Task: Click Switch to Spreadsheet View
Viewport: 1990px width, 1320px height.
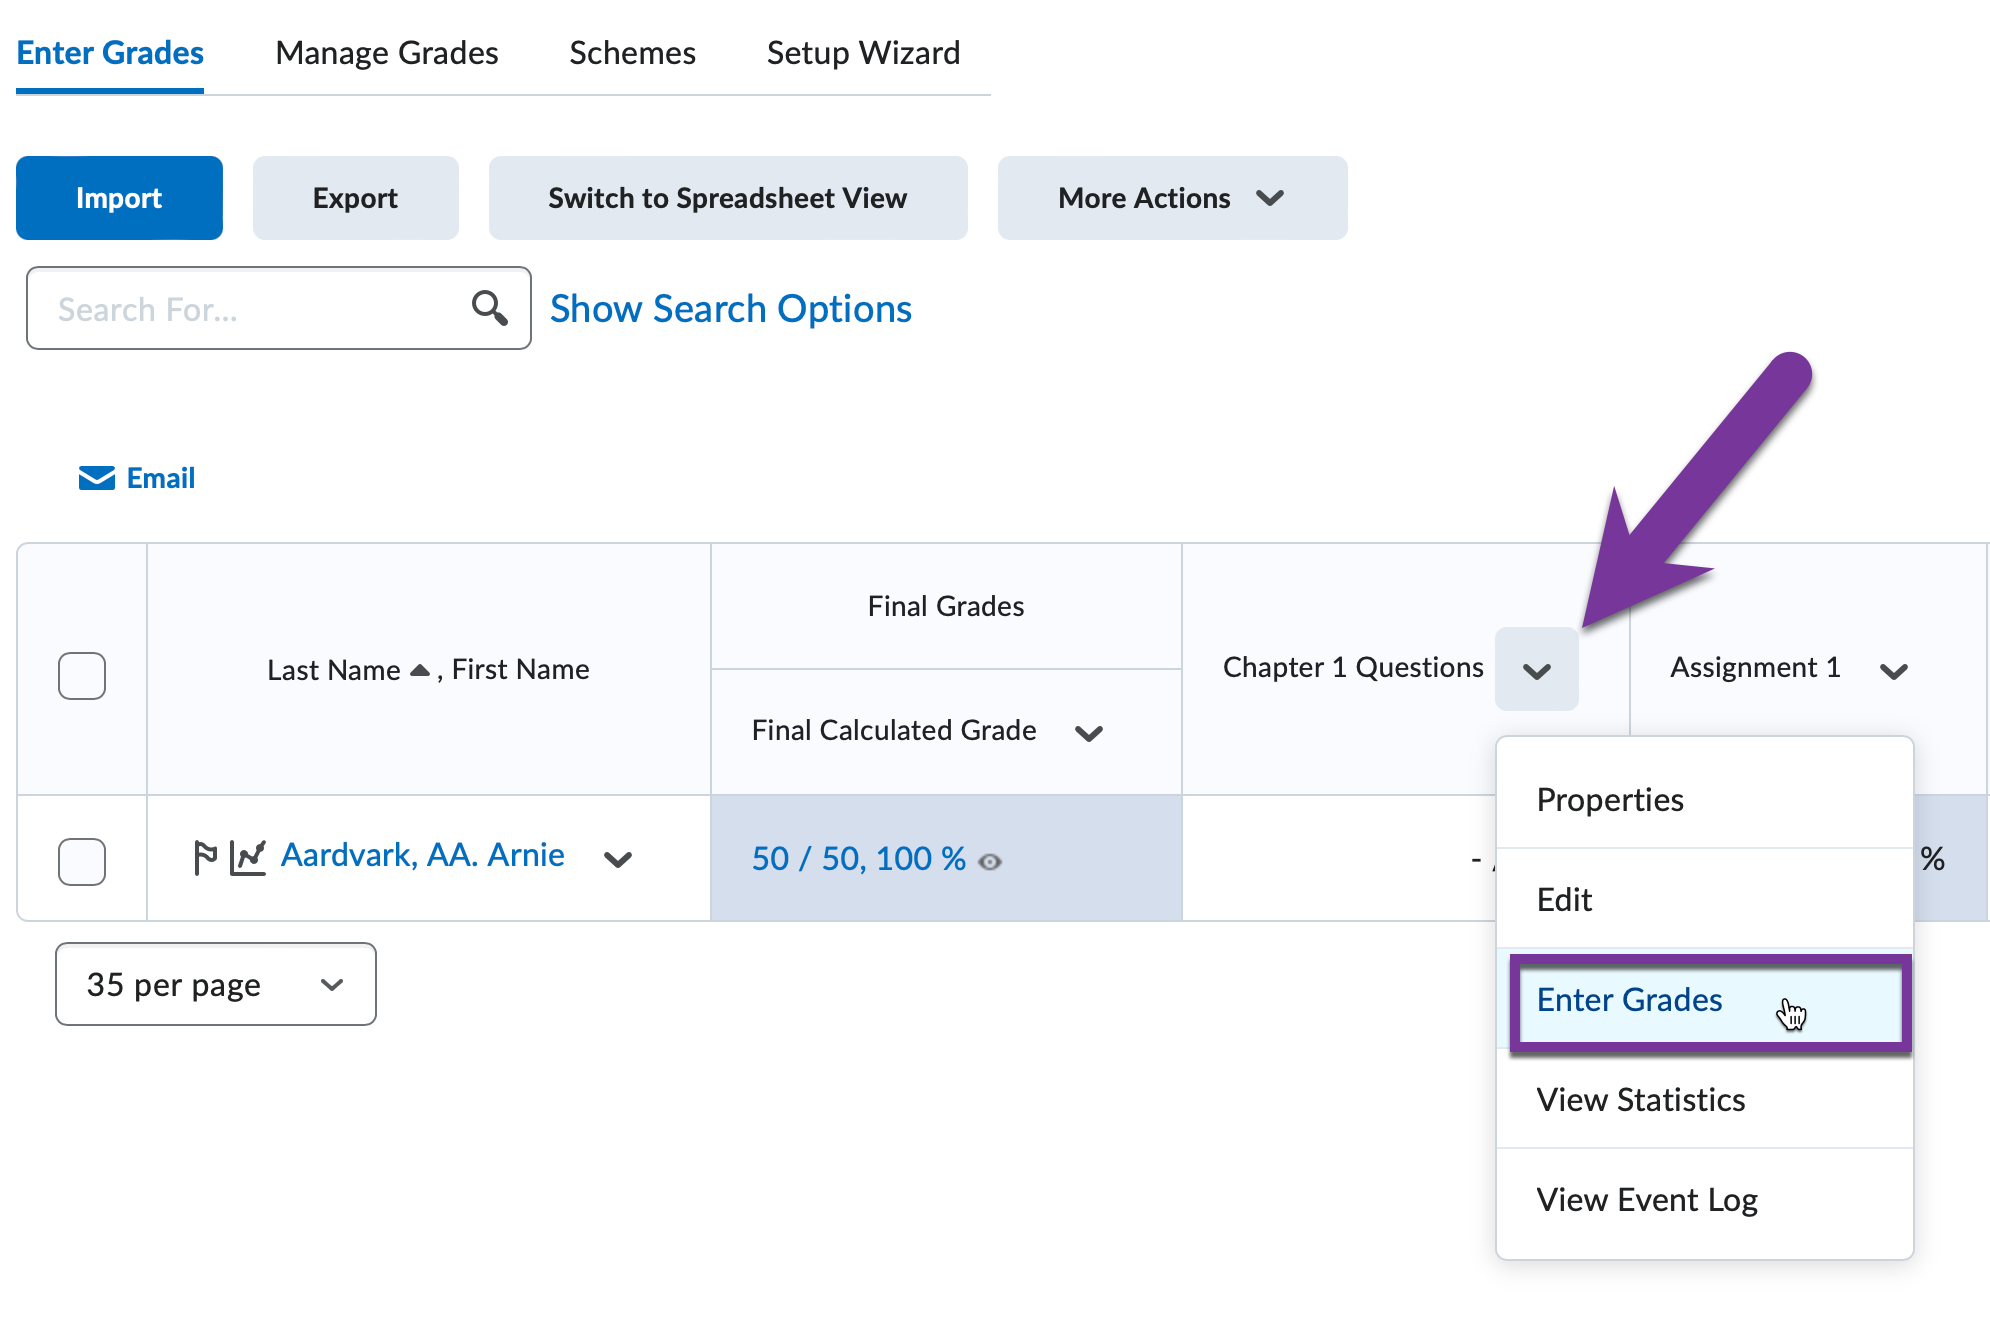Action: [727, 198]
